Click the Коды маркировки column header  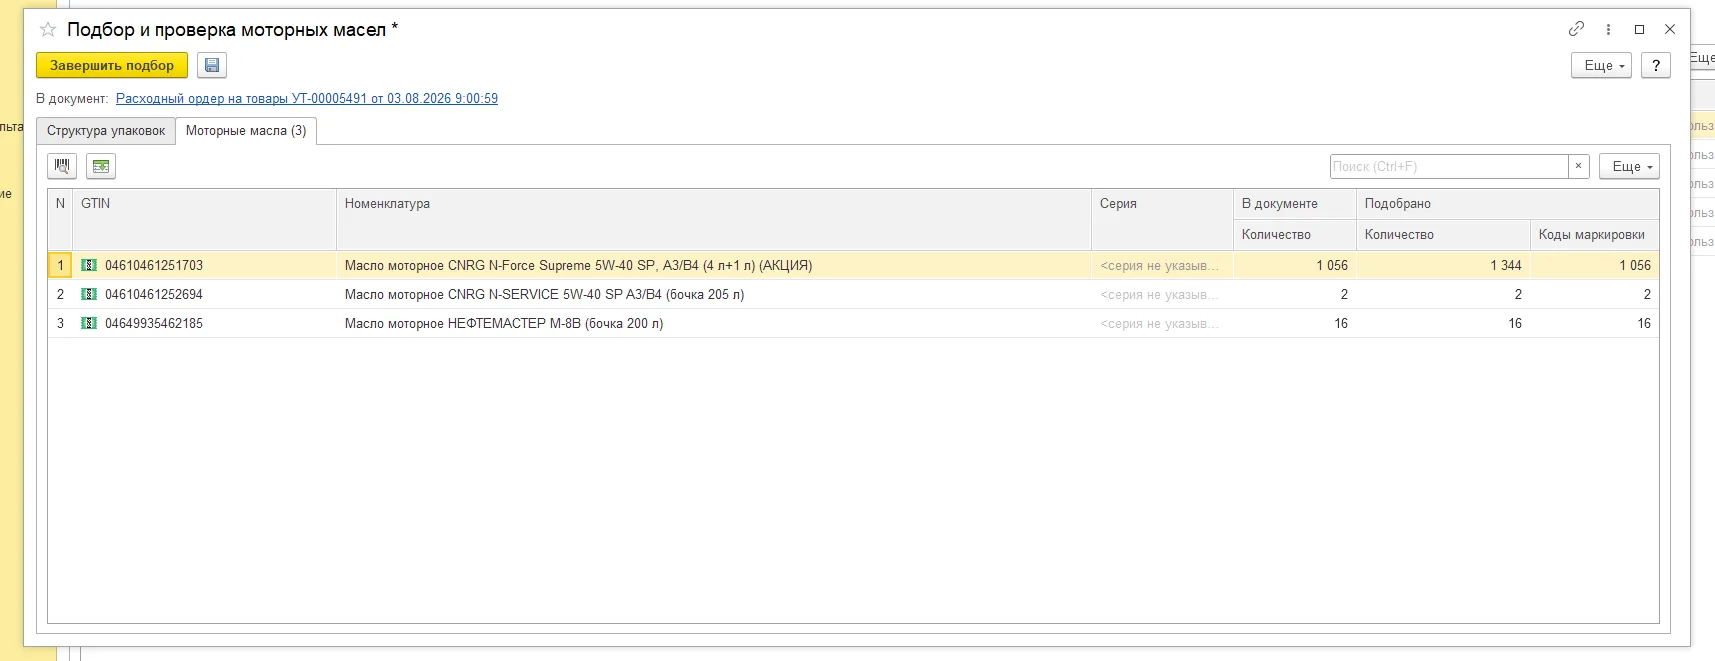[1594, 235]
